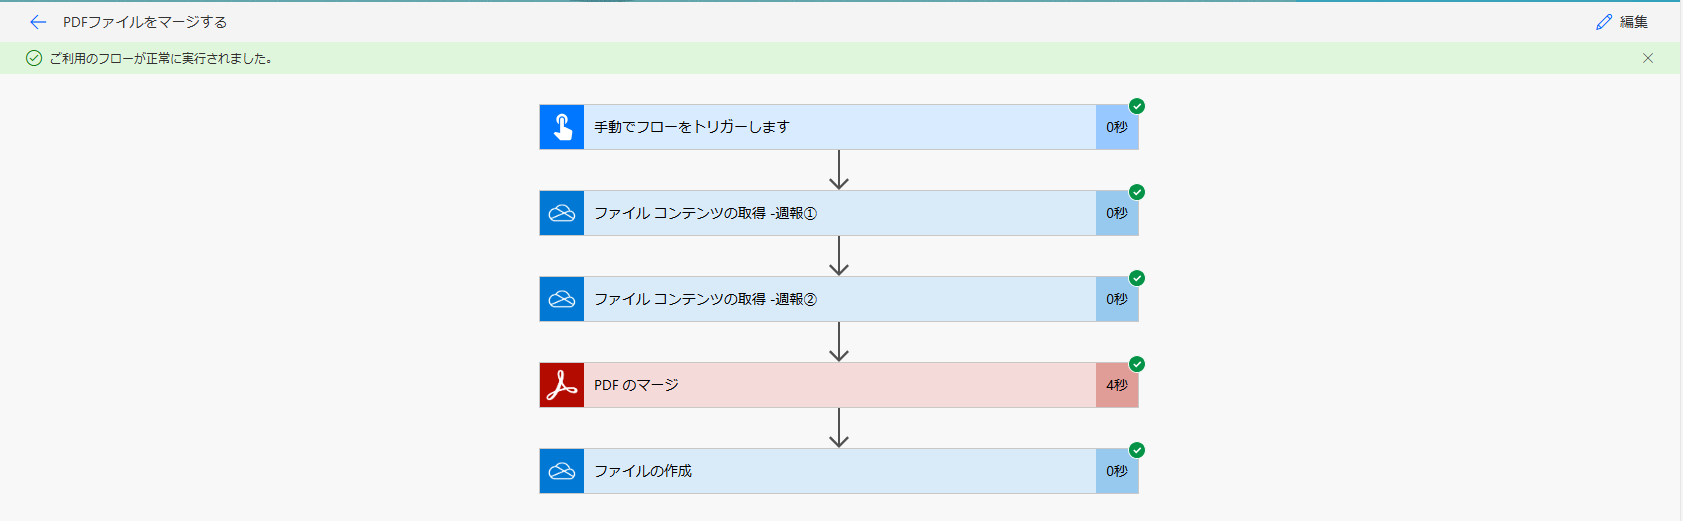Click green check badge on PDF のマージ
This screenshot has width=1683, height=521.
coord(1137,364)
